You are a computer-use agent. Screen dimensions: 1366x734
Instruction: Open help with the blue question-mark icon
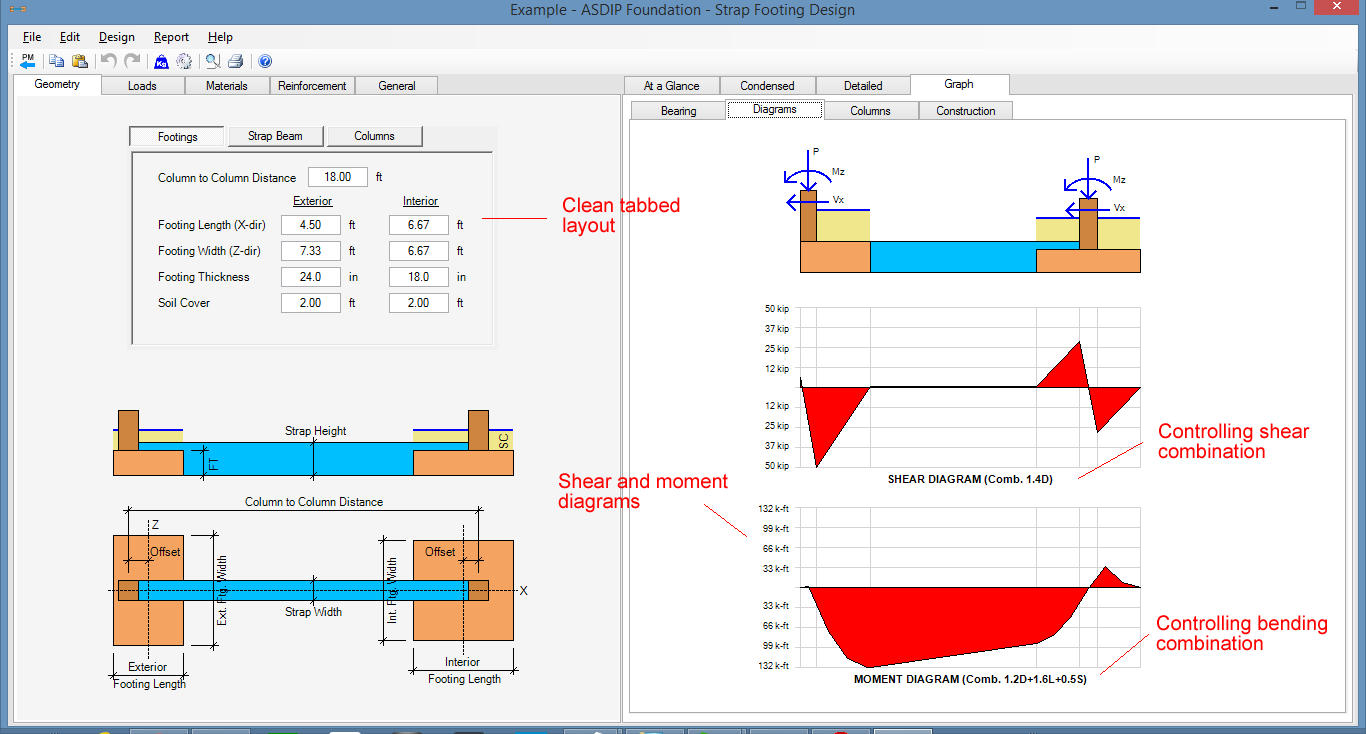[265, 61]
